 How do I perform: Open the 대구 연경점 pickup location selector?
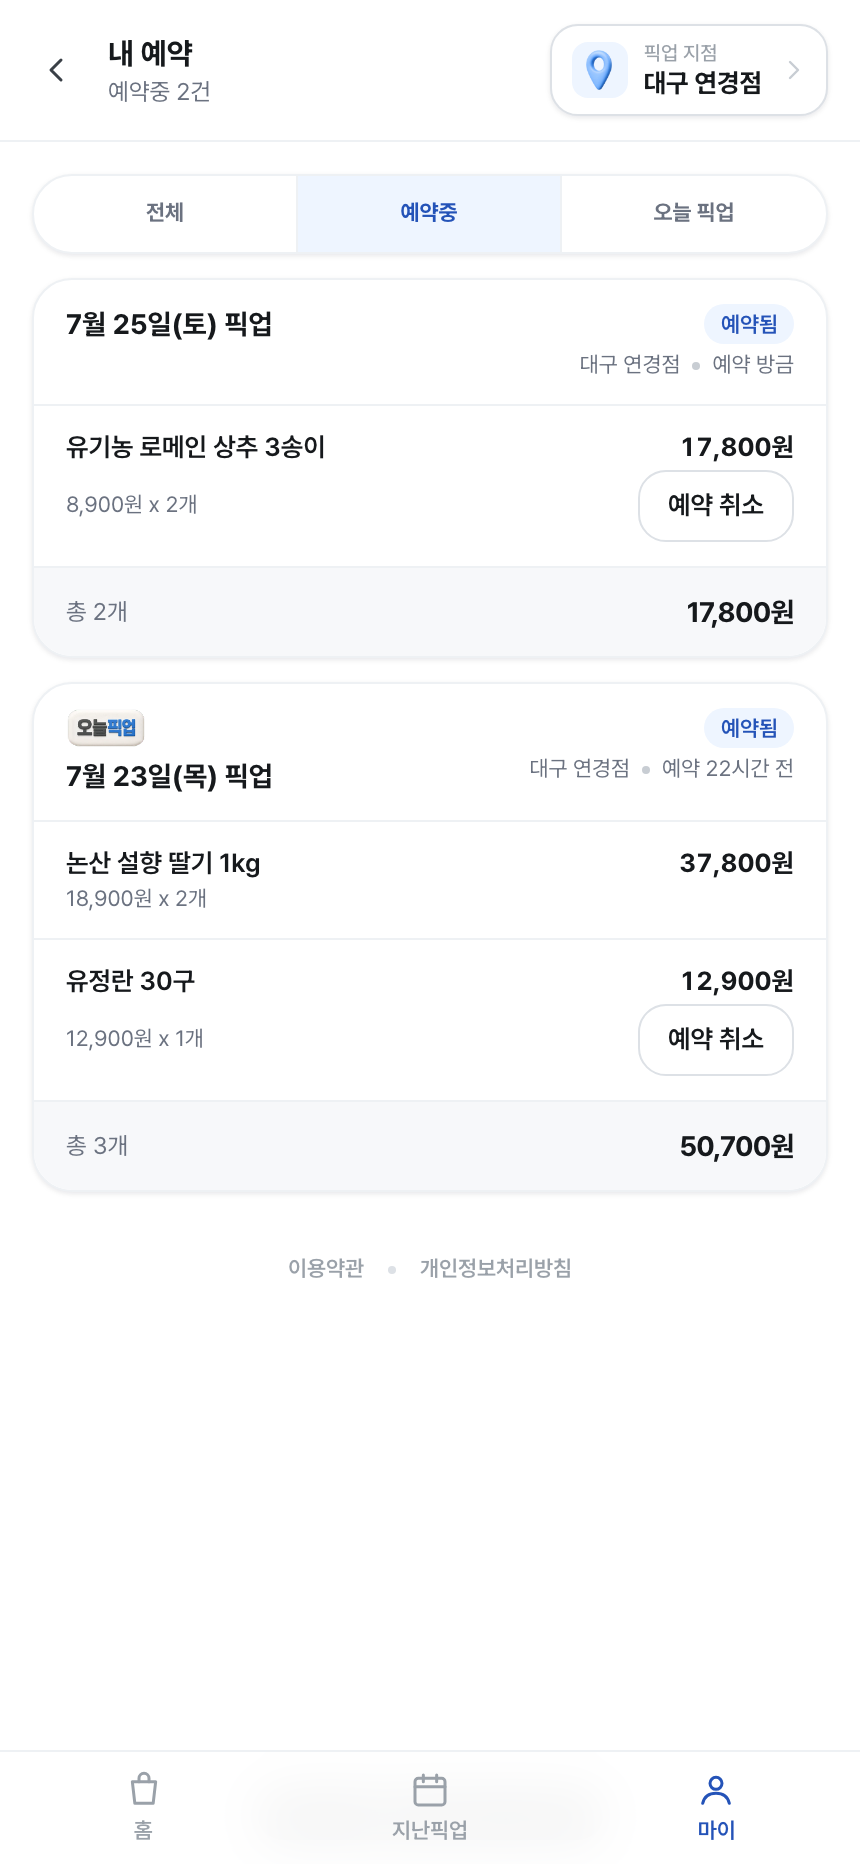click(x=689, y=70)
